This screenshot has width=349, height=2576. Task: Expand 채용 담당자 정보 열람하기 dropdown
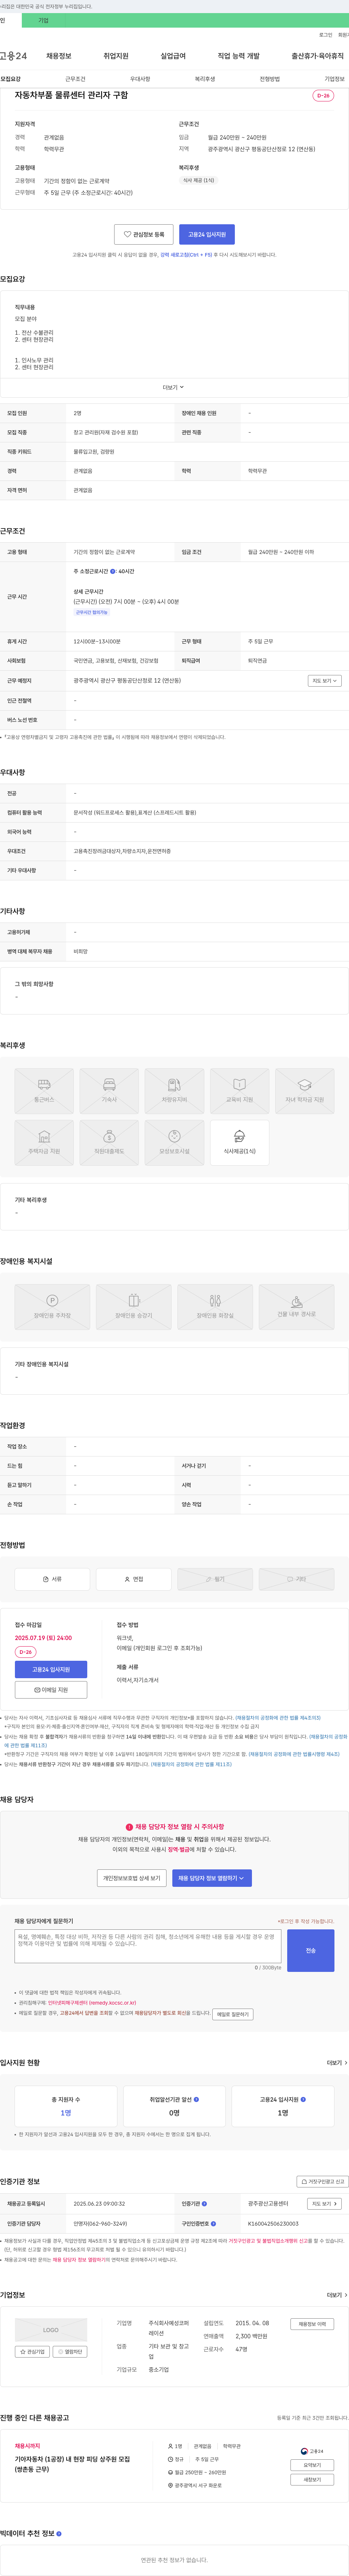212,1878
